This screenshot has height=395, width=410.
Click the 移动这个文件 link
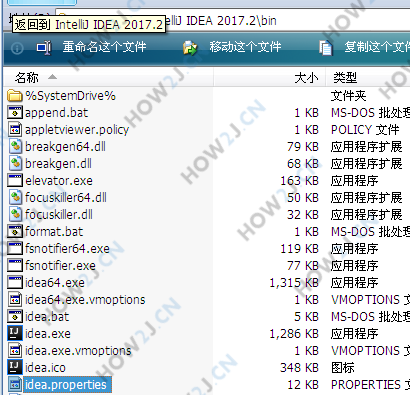tap(245, 47)
